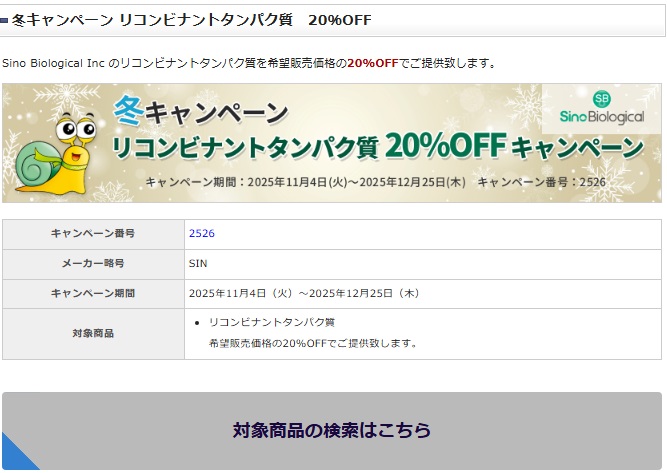The width and height of the screenshot is (667, 473).
Task: Click the キャンペーン期間 table header cell
Action: coord(93,294)
